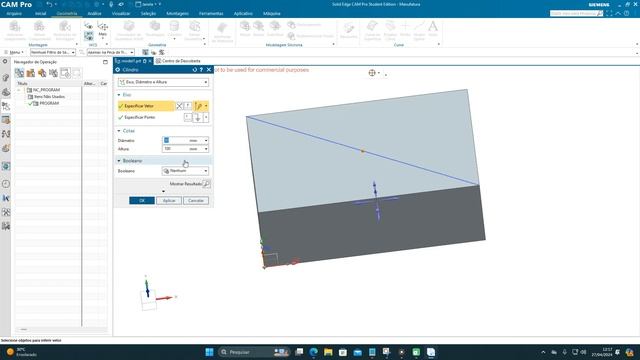Select PROGRAM tree item
This screenshot has height=360, width=640.
pyautogui.click(x=49, y=103)
